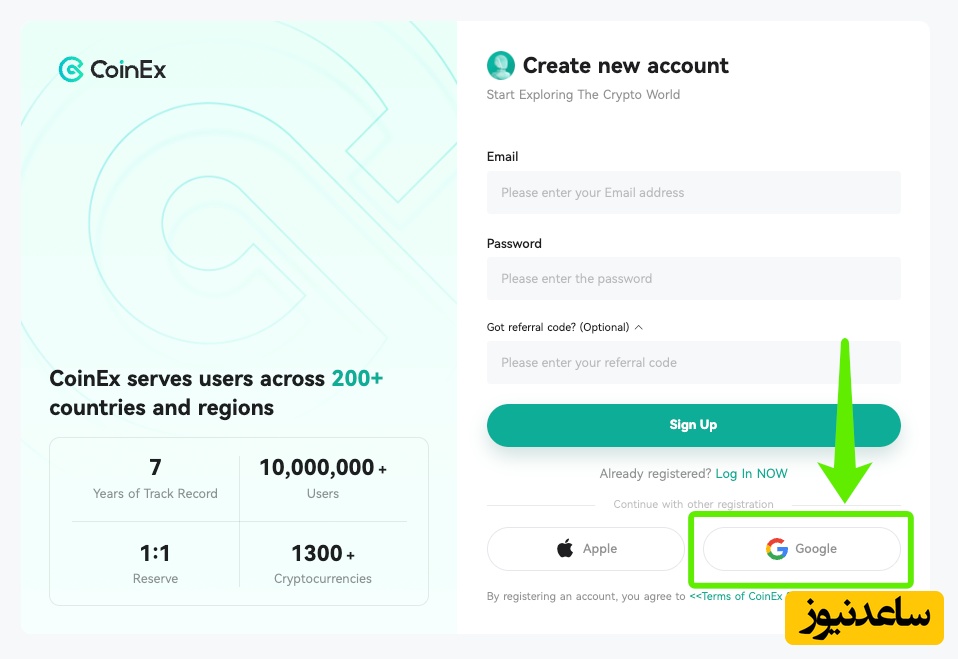
Task: Click the avatar icon beside Create new account
Action: tap(500, 66)
